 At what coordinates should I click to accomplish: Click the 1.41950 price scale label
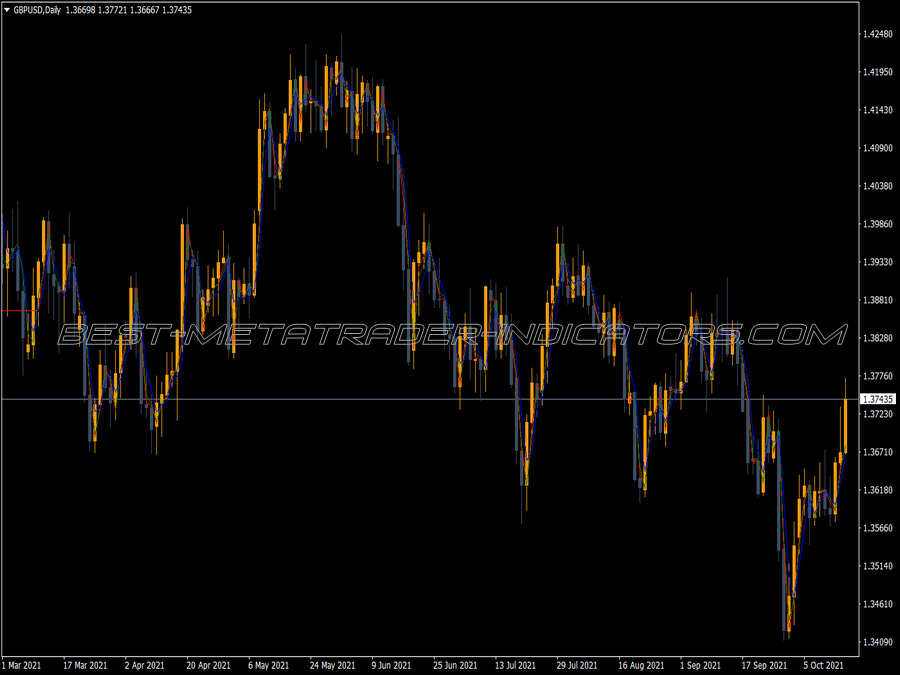[x=878, y=72]
